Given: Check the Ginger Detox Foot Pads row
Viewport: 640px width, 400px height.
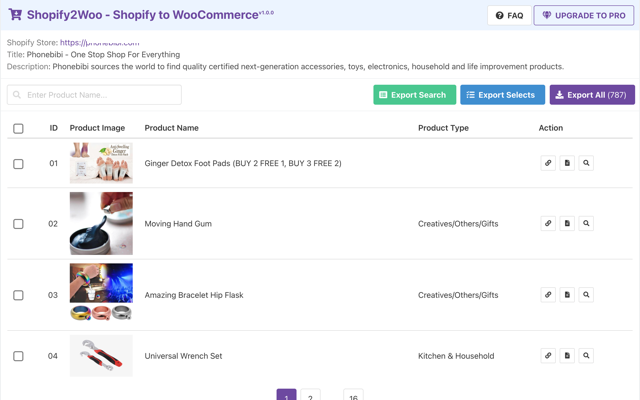Looking at the screenshot, I should 18,164.
